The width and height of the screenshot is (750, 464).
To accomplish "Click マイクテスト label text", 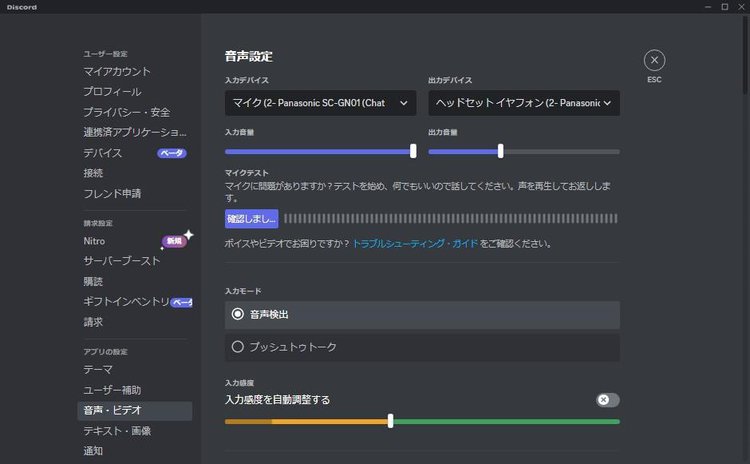I will [x=247, y=173].
